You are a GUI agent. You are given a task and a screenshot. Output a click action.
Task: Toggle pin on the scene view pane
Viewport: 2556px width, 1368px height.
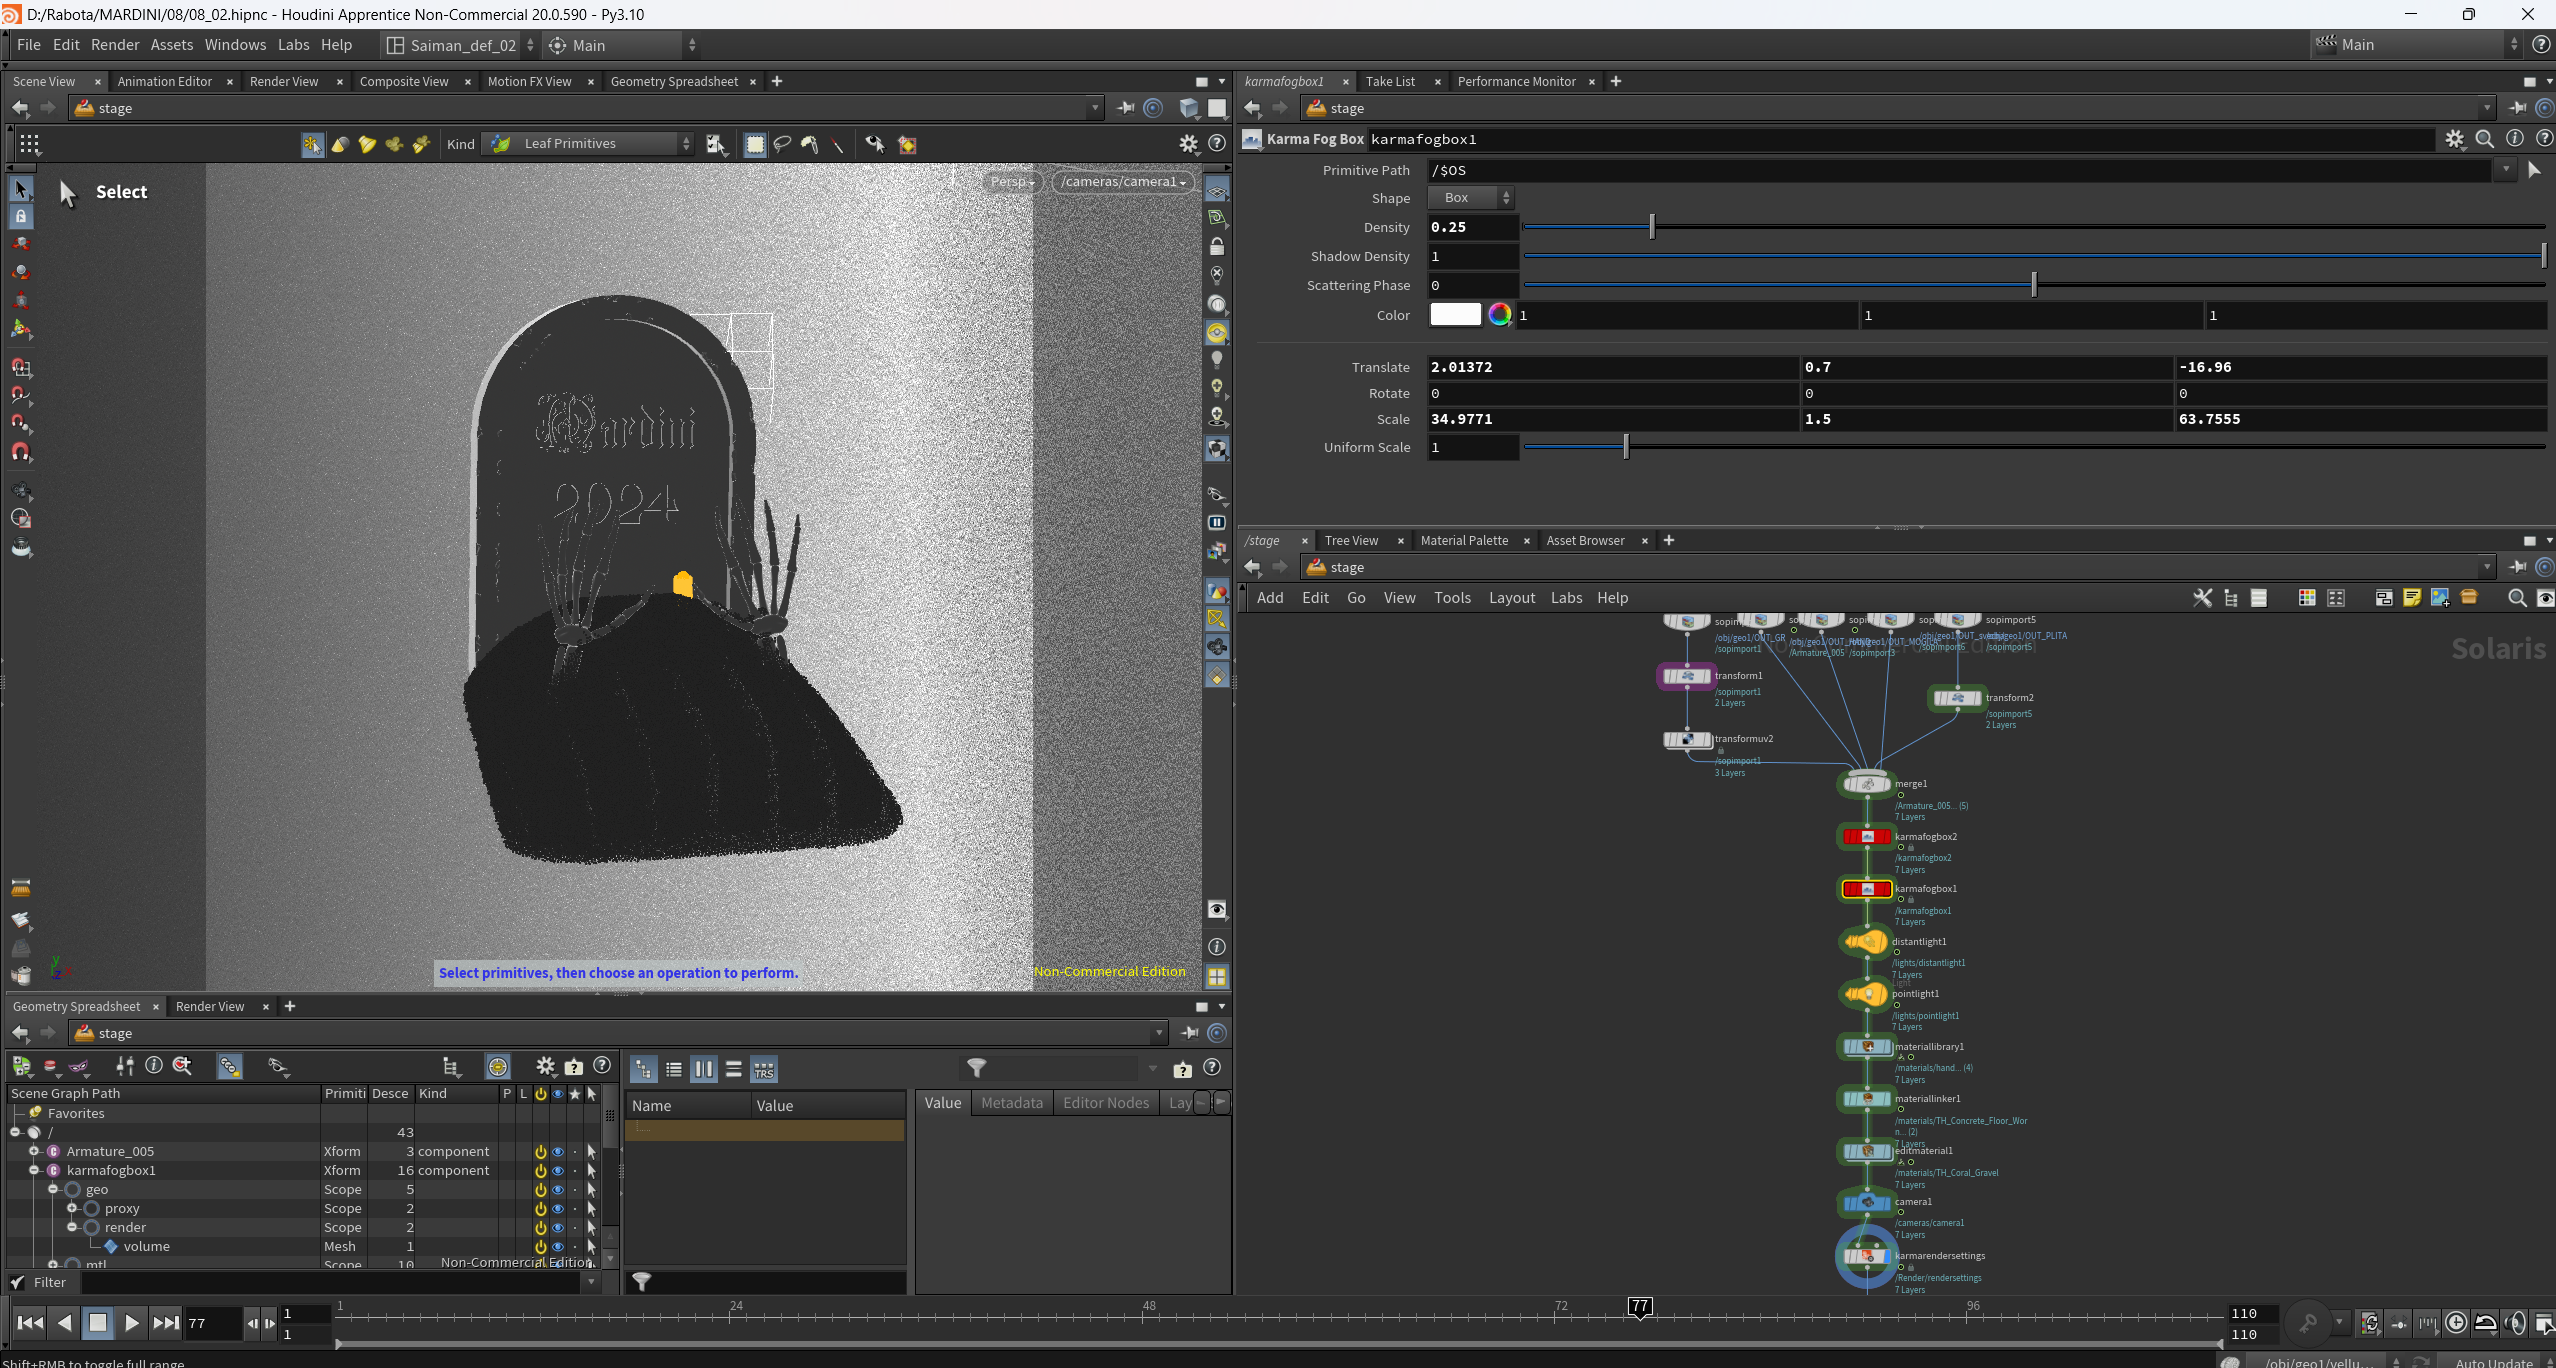(1125, 108)
